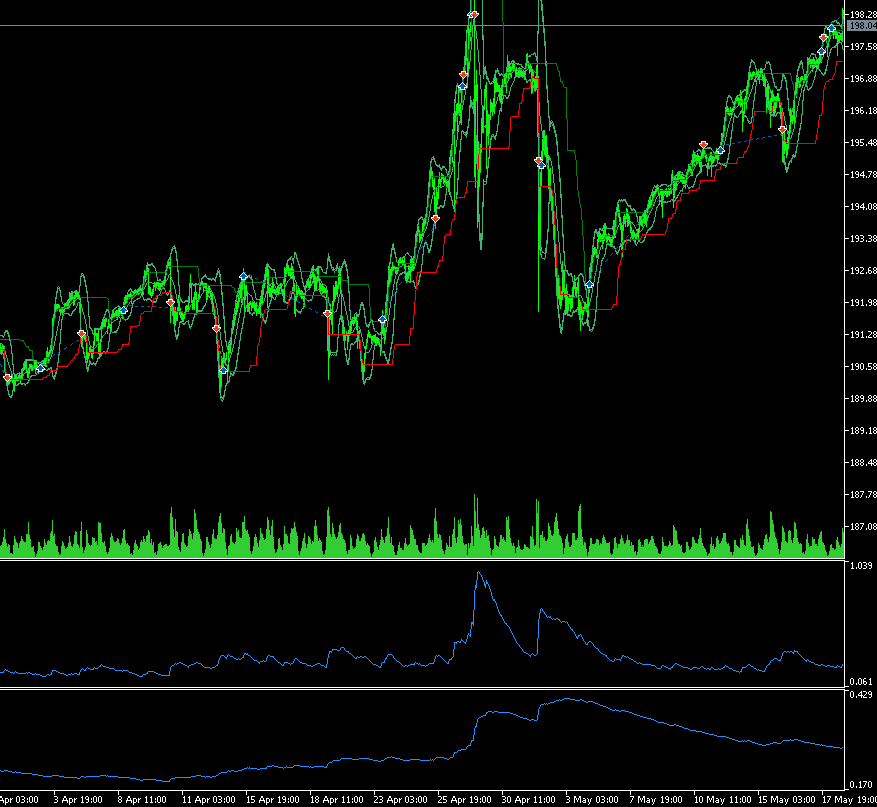
Task: Click the 0.429 value on lower indicator scale
Action: (x=860, y=694)
